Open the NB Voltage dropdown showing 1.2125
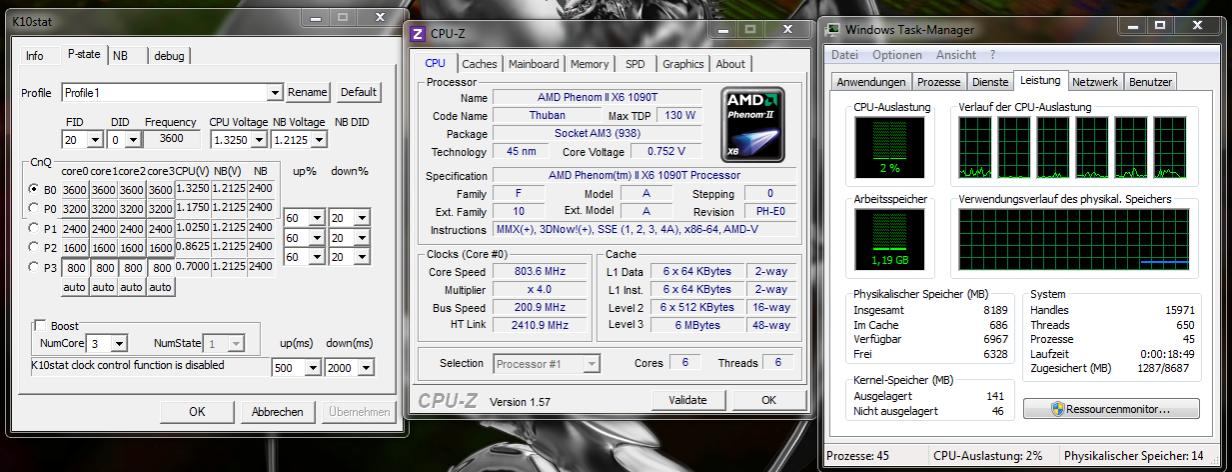The width and height of the screenshot is (1232, 472). coord(300,140)
